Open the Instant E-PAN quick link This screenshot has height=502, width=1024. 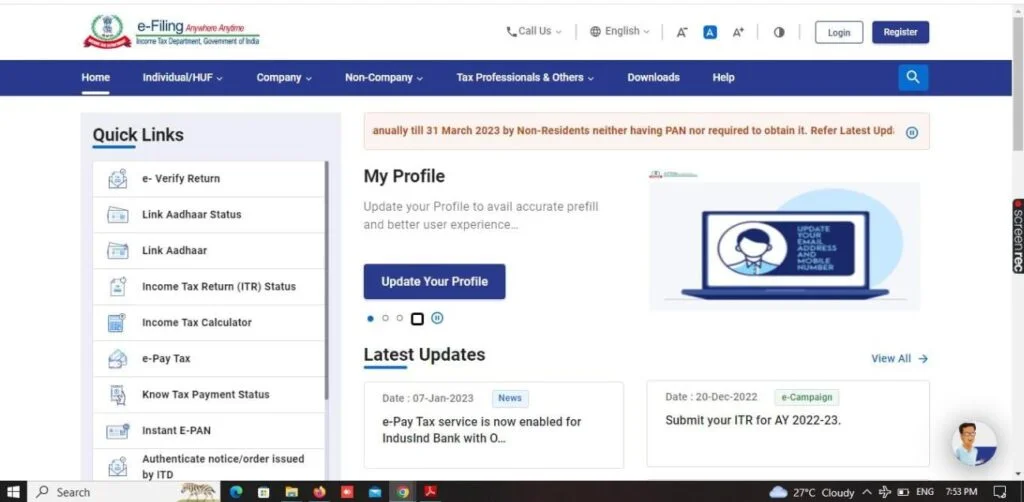208,431
